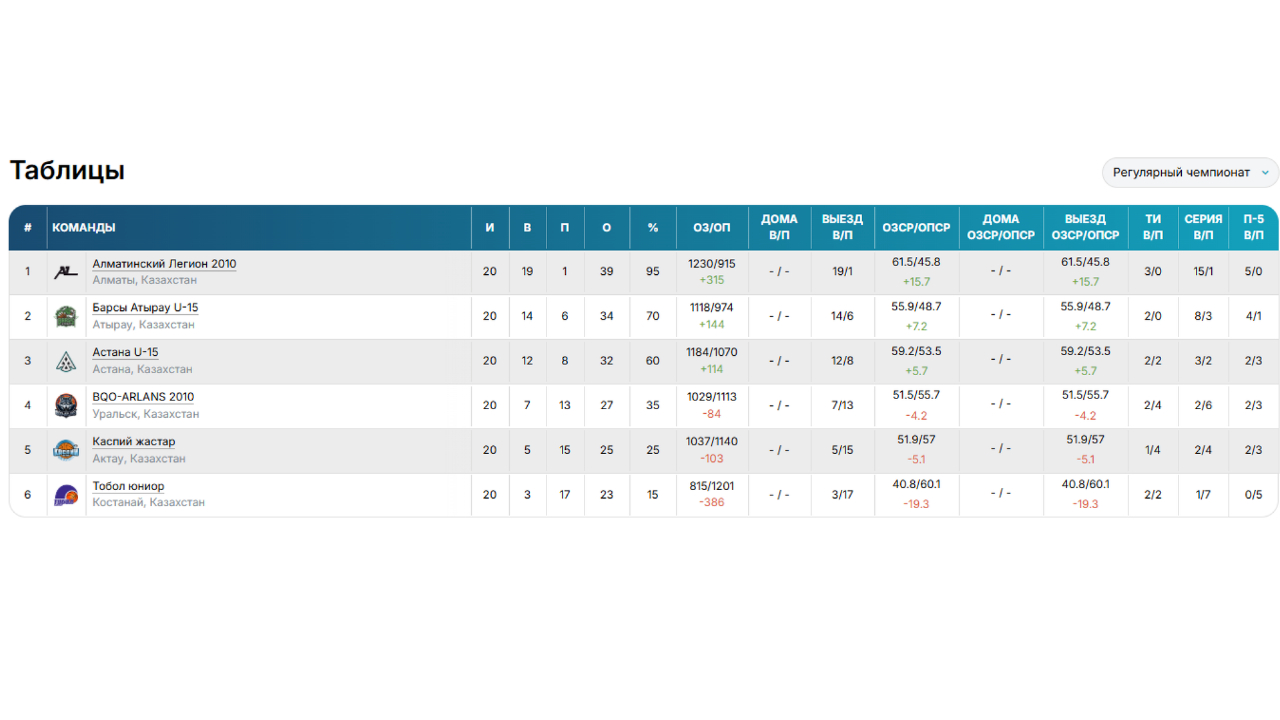Click the Астана U-15 team logo
Image resolution: width=1280 pixels, height=720 pixels.
pos(66,361)
